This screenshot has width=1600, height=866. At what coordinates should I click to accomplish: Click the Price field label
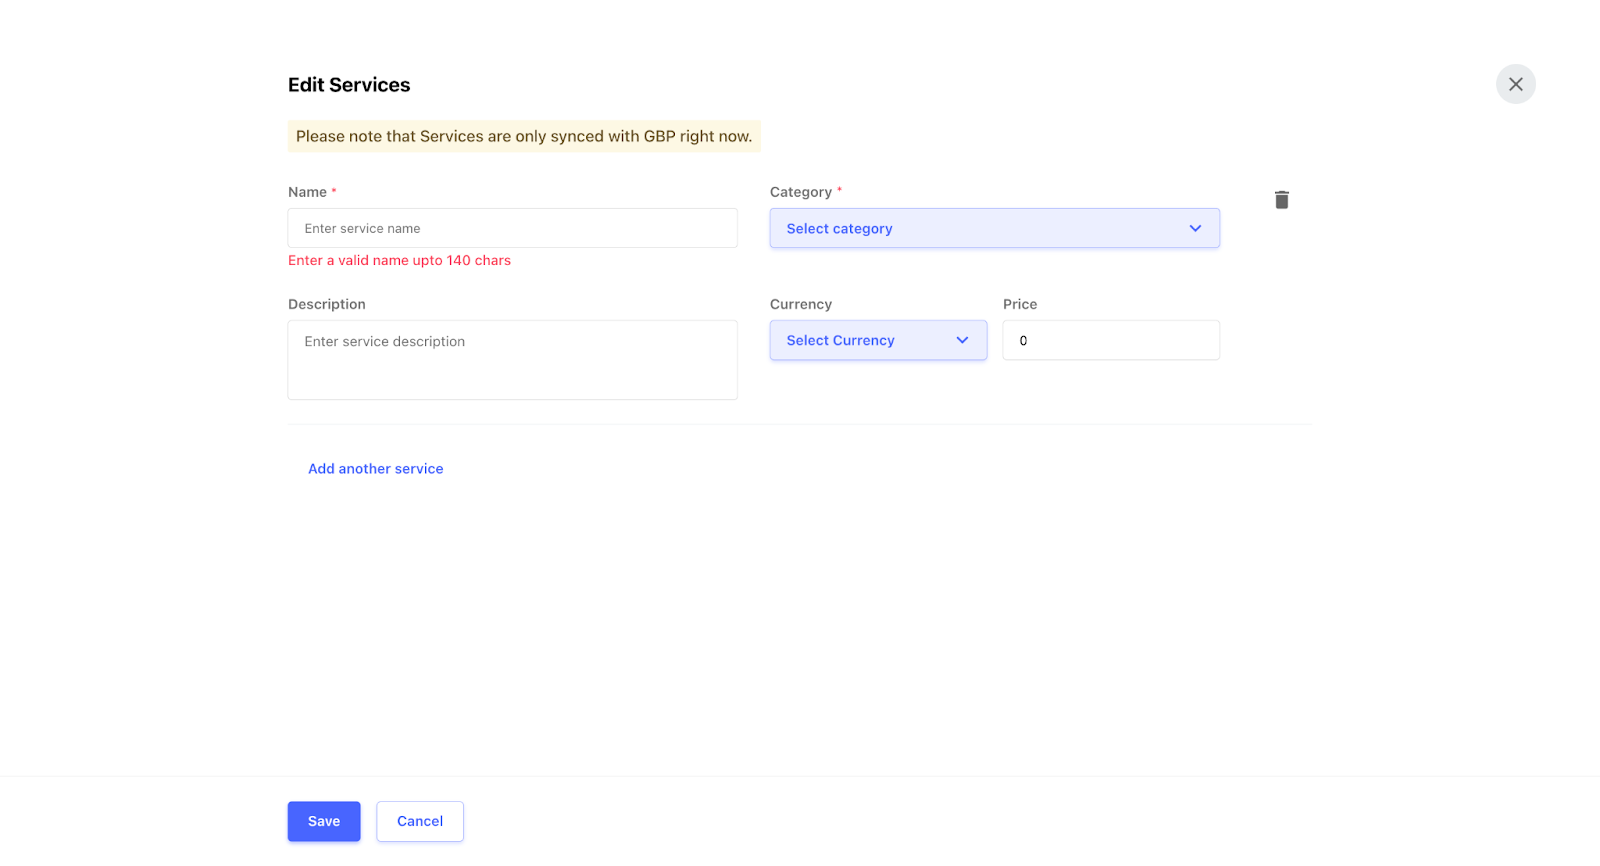tap(1020, 304)
